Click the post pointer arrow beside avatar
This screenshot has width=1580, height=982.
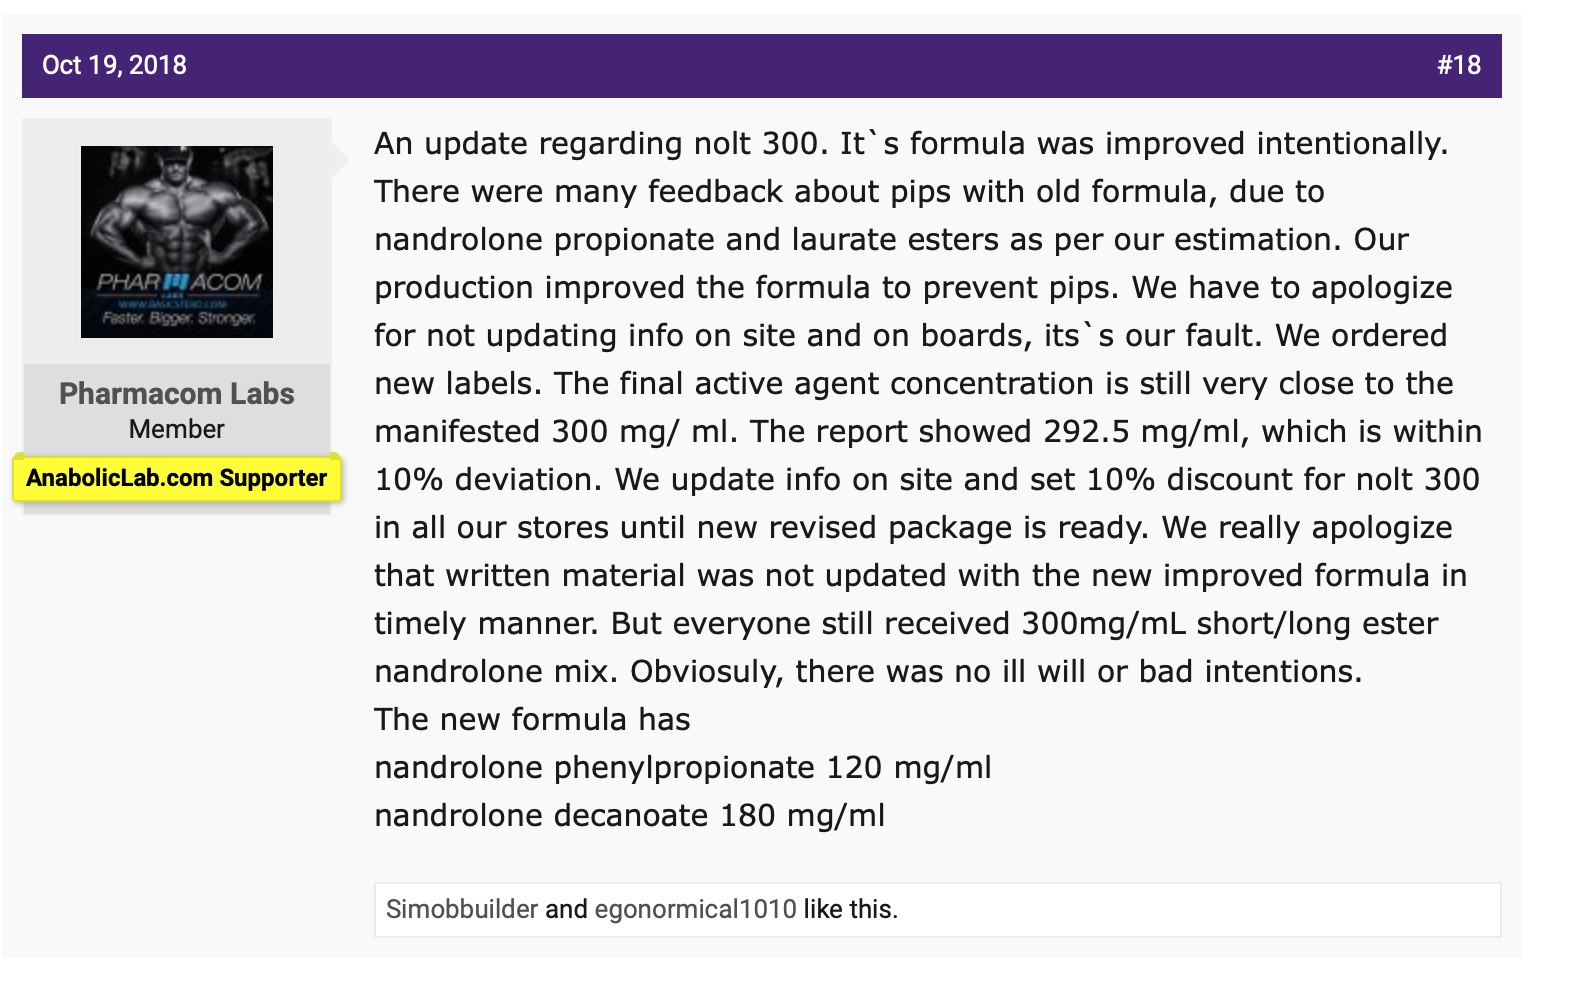[340, 159]
